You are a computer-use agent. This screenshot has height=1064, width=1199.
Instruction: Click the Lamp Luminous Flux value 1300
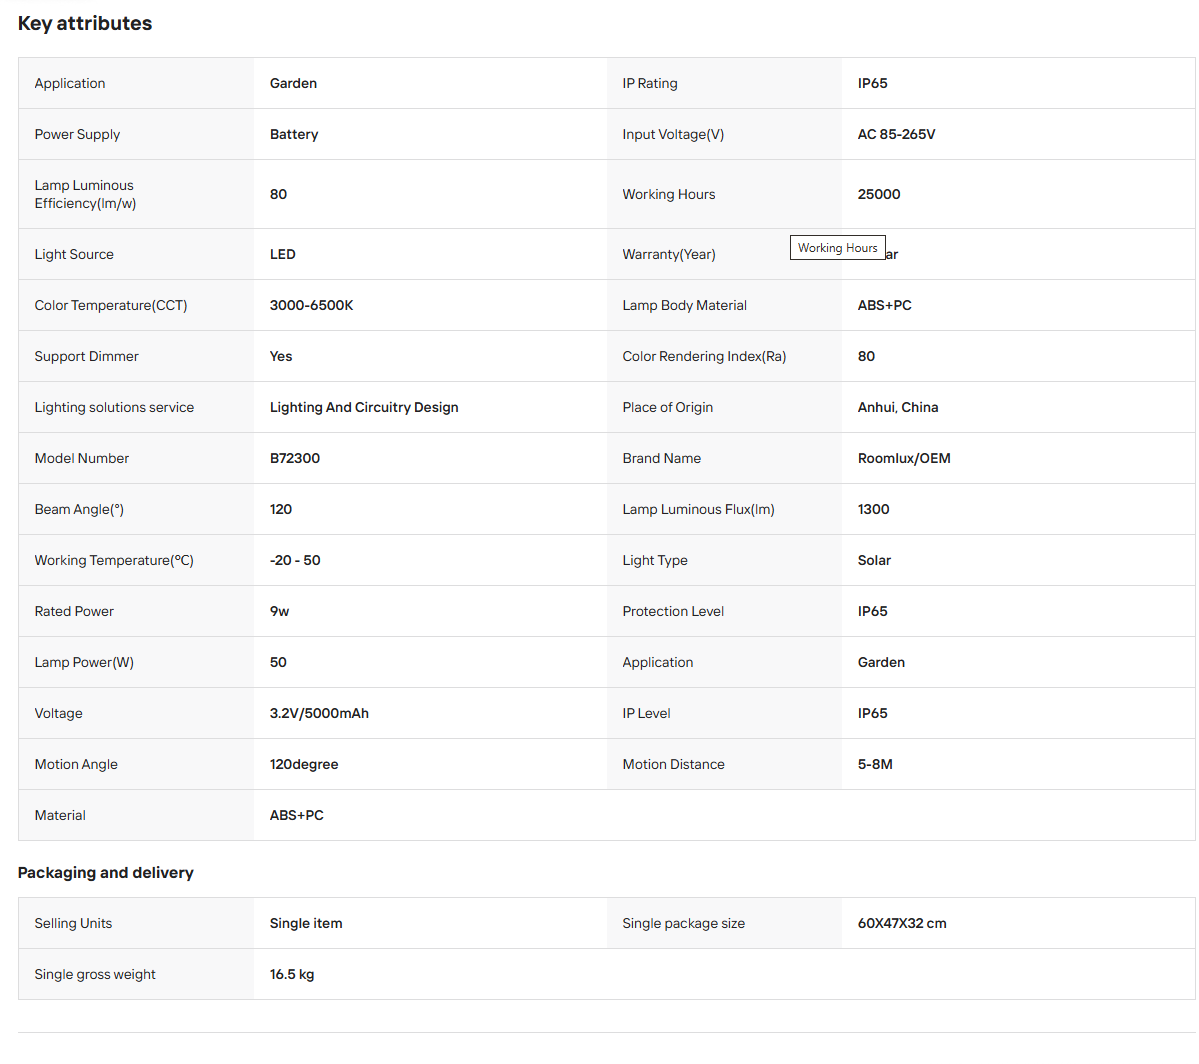tap(873, 509)
